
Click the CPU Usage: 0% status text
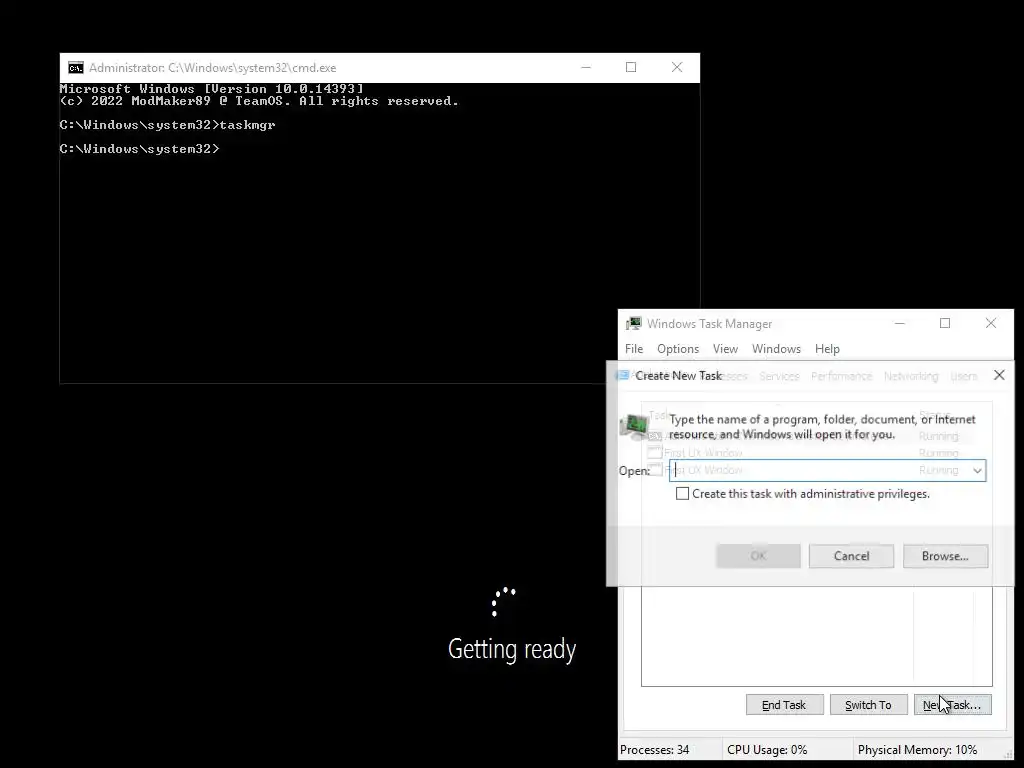(767, 750)
